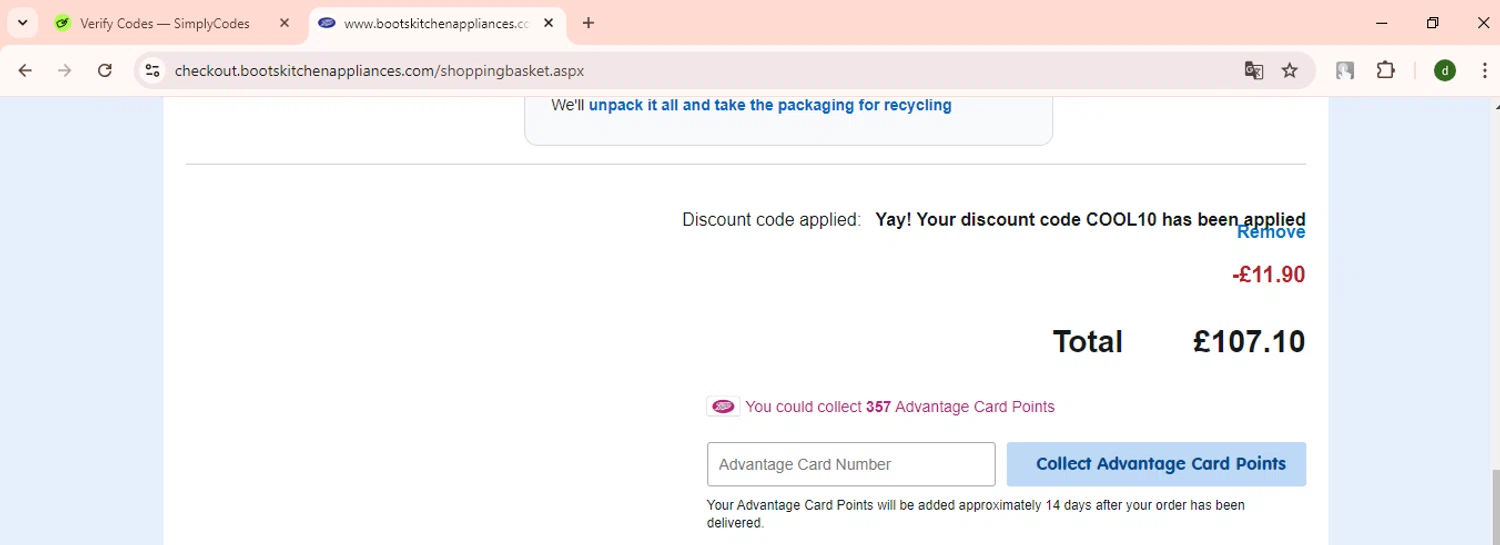Open the translate page icon

pos(1253,70)
